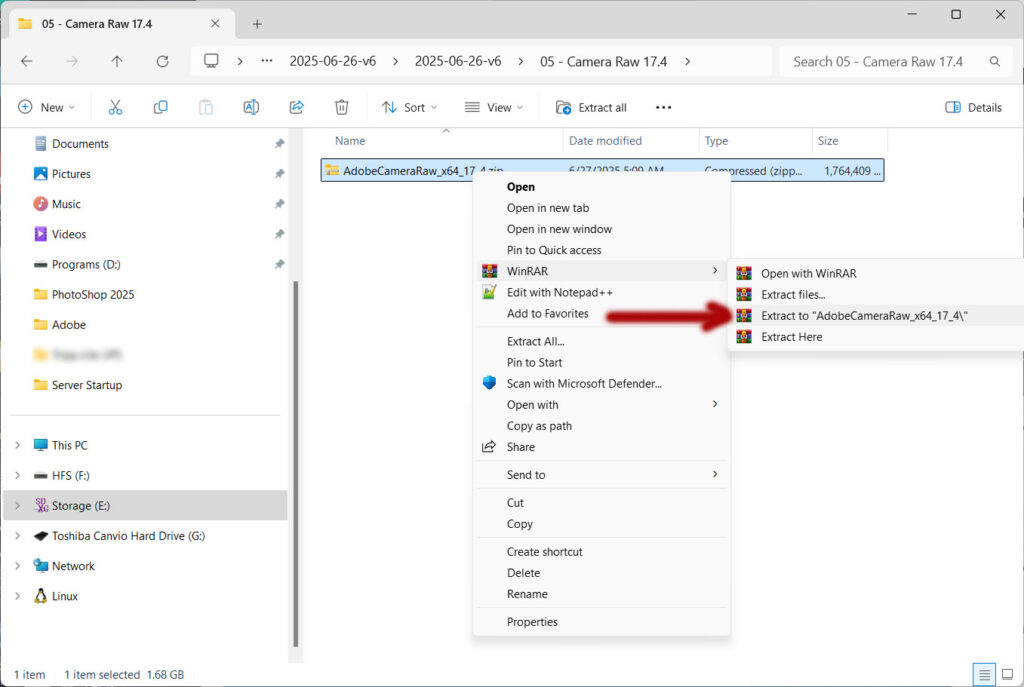Viewport: 1024px width, 687px height.
Task: Expand the Storage (E:) drive node
Action: point(18,505)
